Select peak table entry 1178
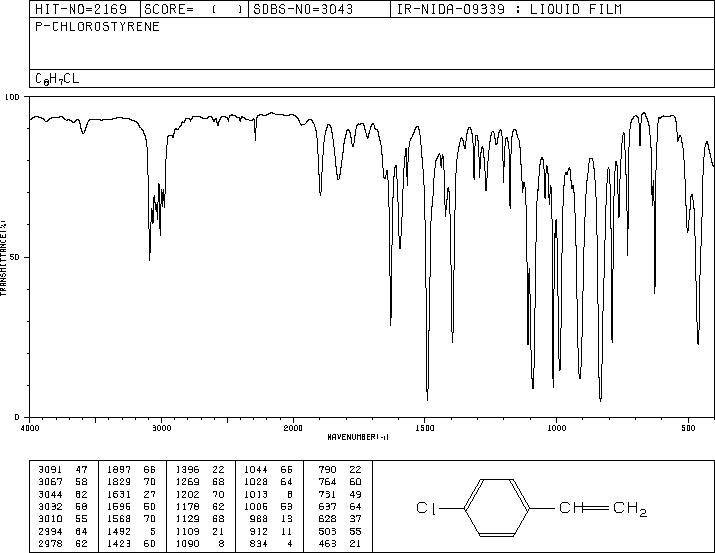 click(187, 506)
